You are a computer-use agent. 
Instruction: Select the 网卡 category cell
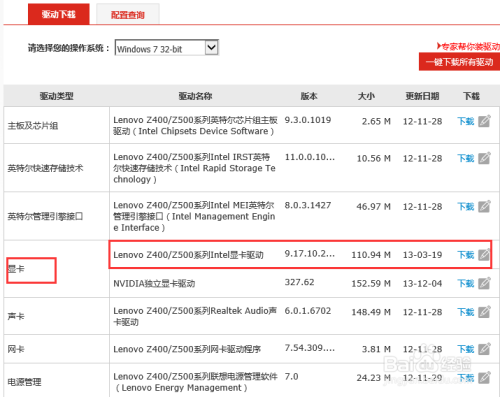coord(56,349)
